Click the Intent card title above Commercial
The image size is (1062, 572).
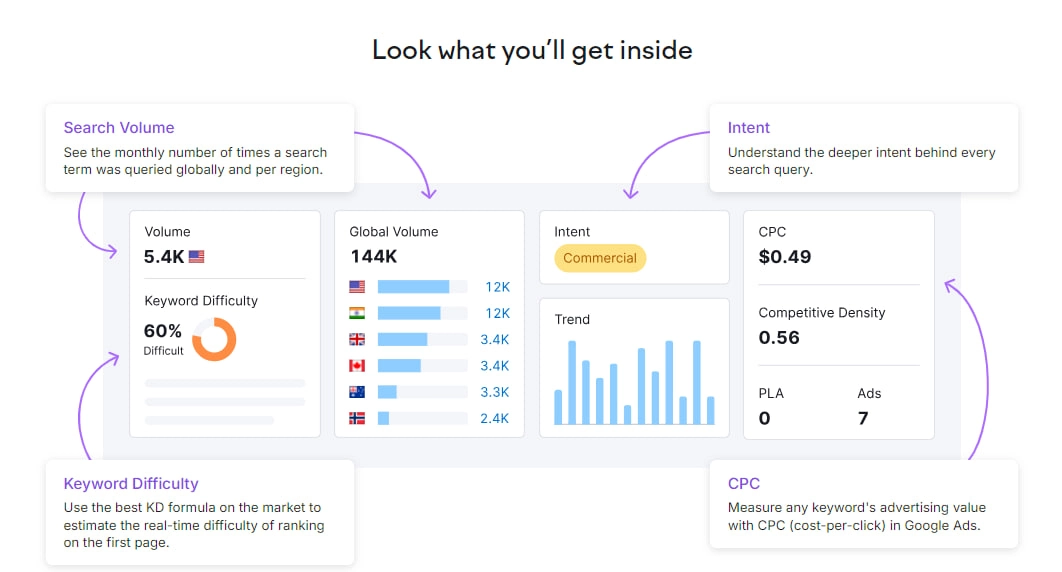[572, 232]
